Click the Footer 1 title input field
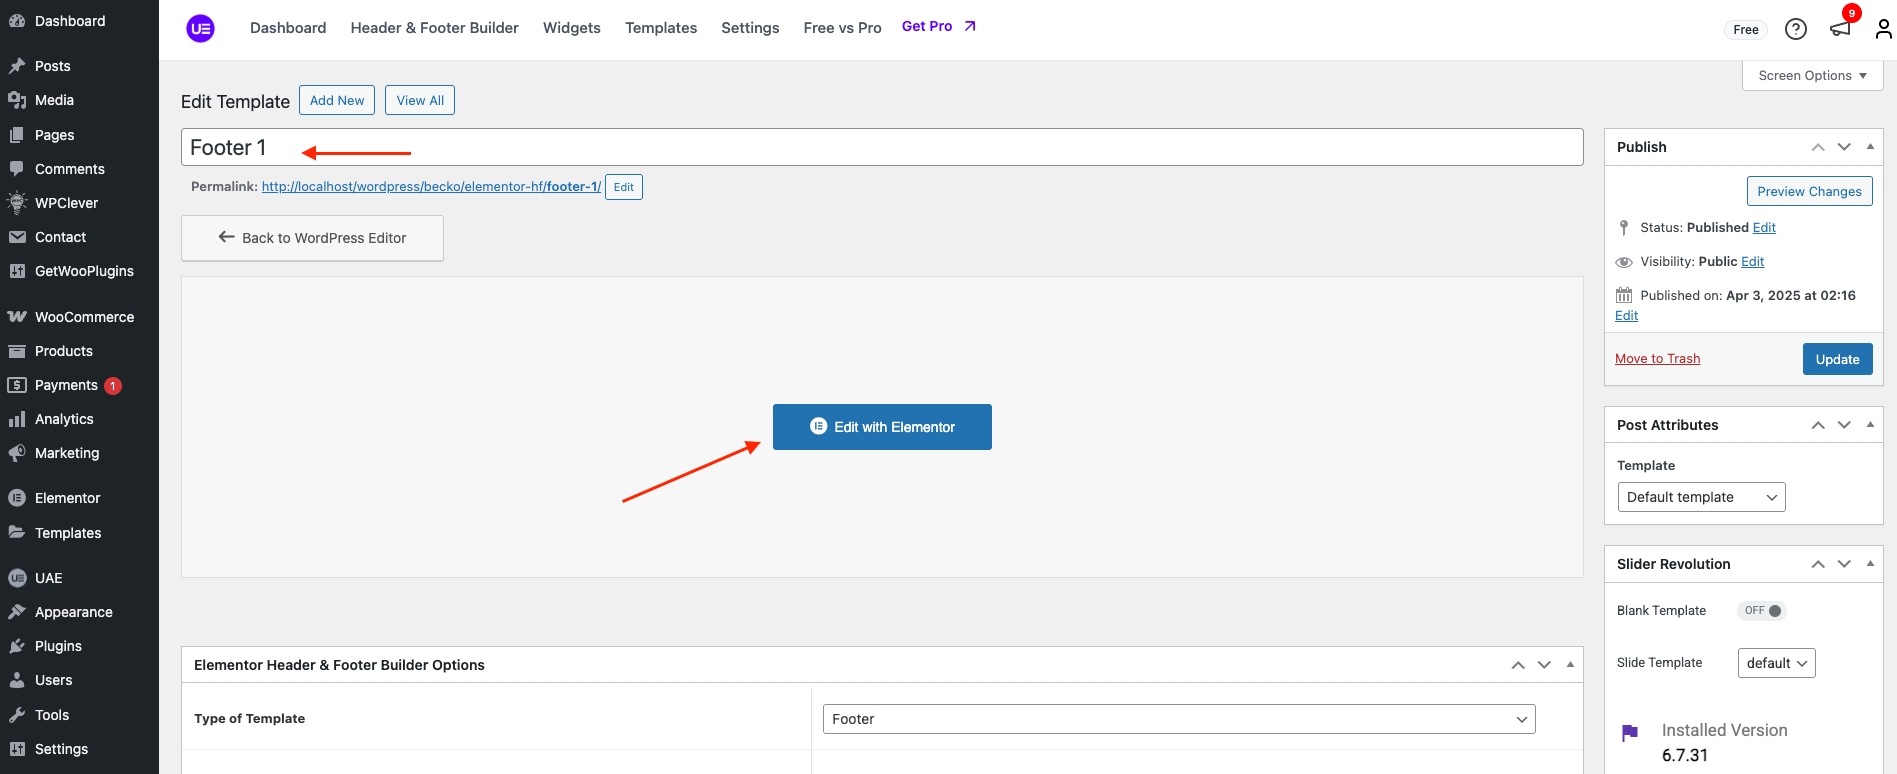The width and height of the screenshot is (1897, 774). click(x=880, y=148)
